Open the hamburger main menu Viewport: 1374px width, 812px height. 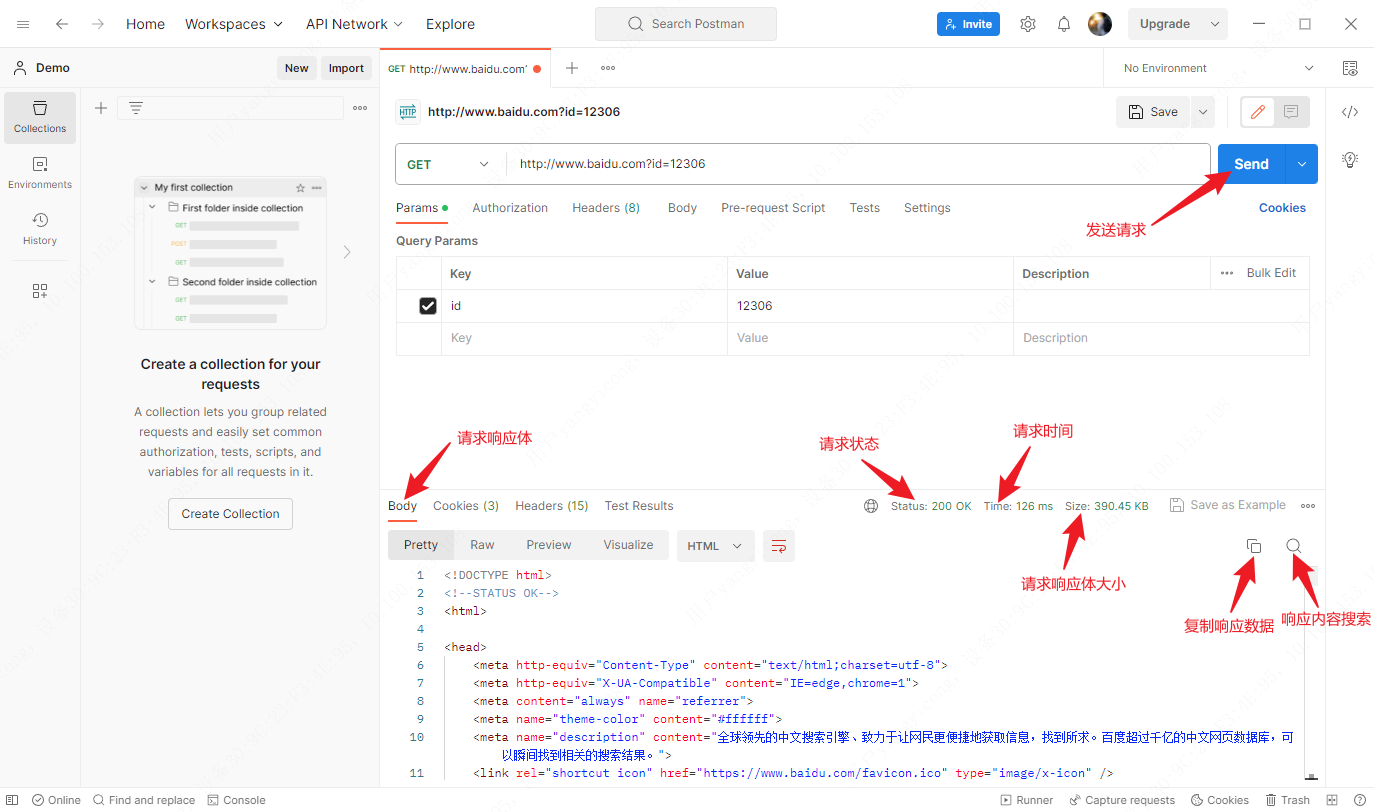(23, 24)
